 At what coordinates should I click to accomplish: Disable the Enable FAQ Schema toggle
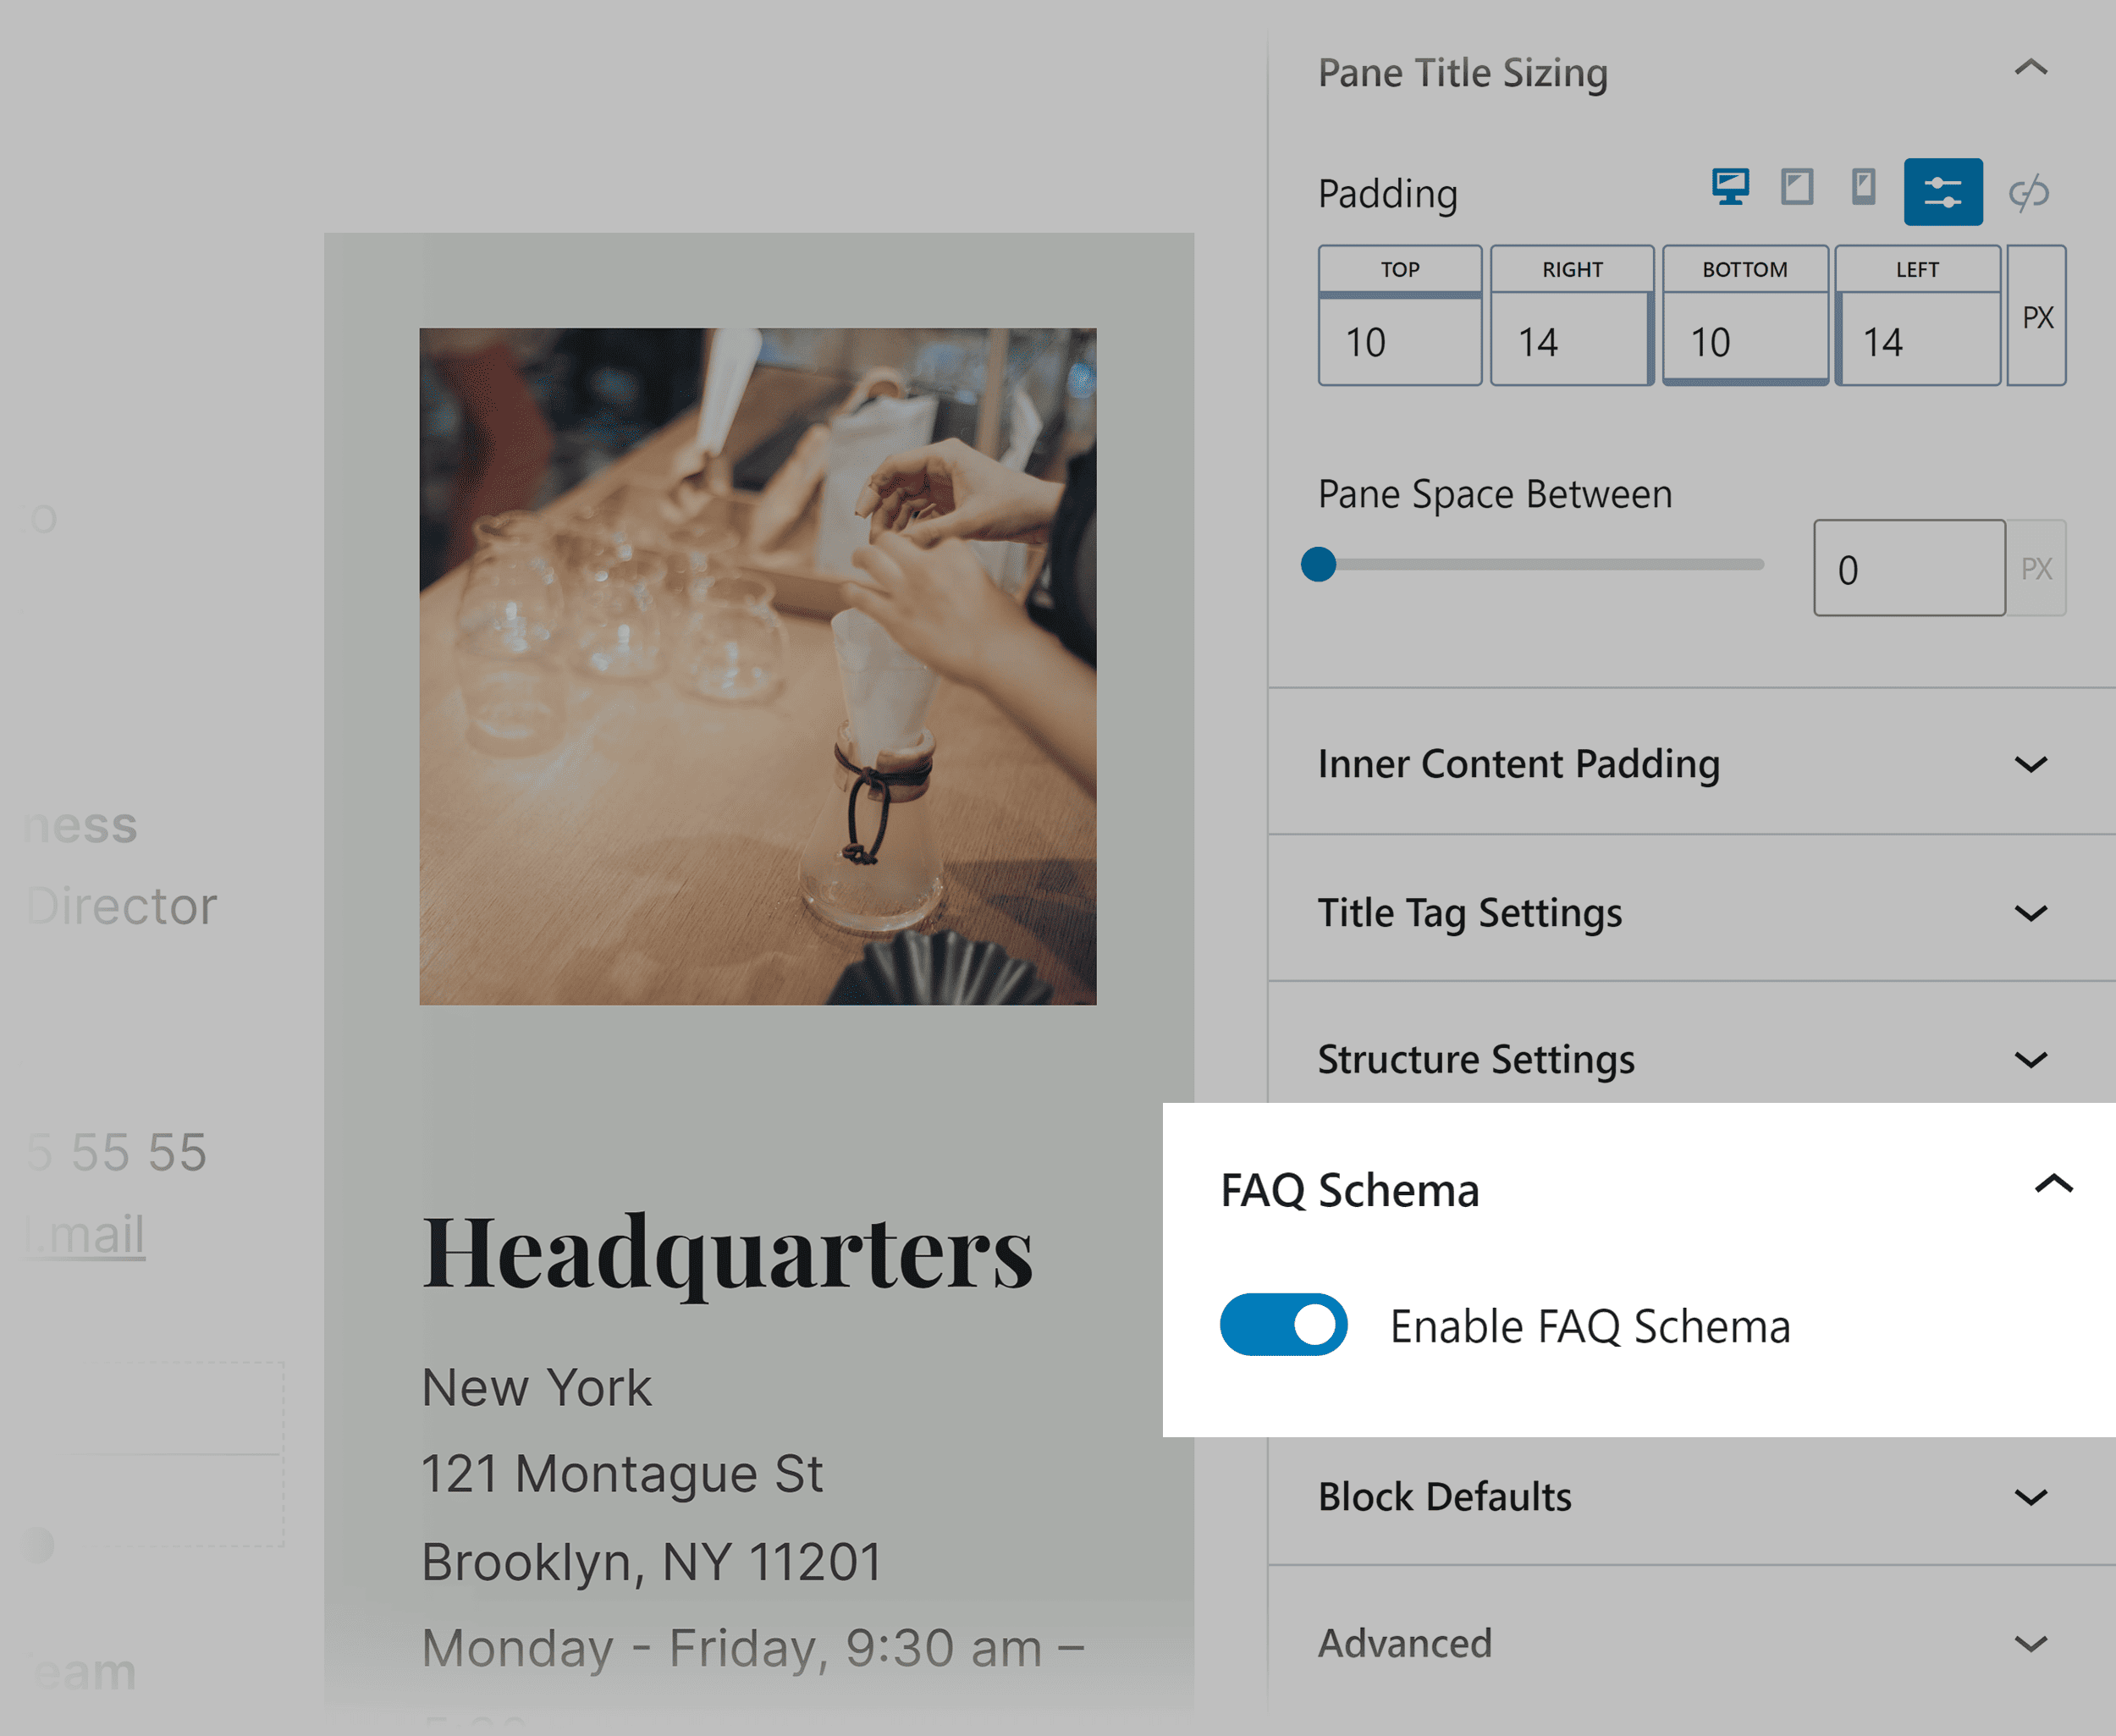1283,1325
